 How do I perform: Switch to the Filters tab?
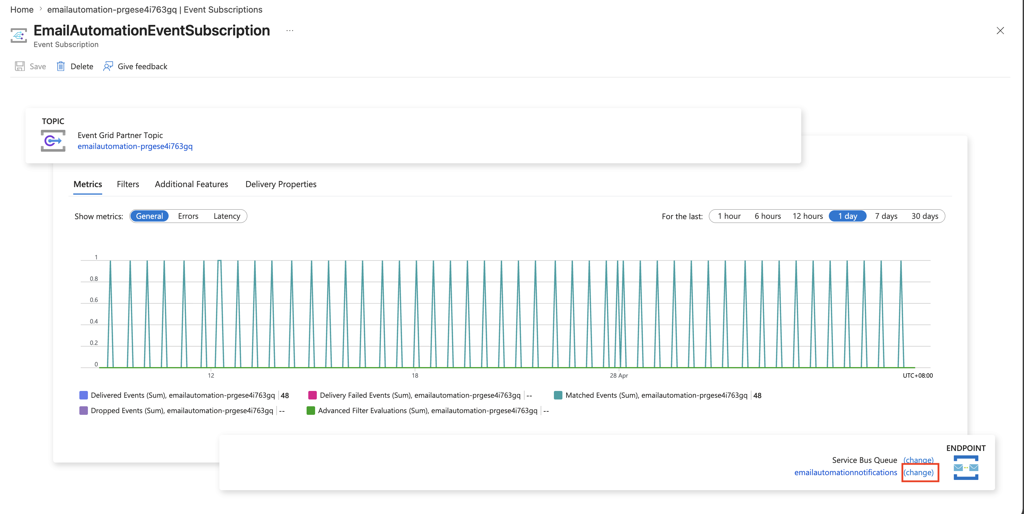click(128, 184)
